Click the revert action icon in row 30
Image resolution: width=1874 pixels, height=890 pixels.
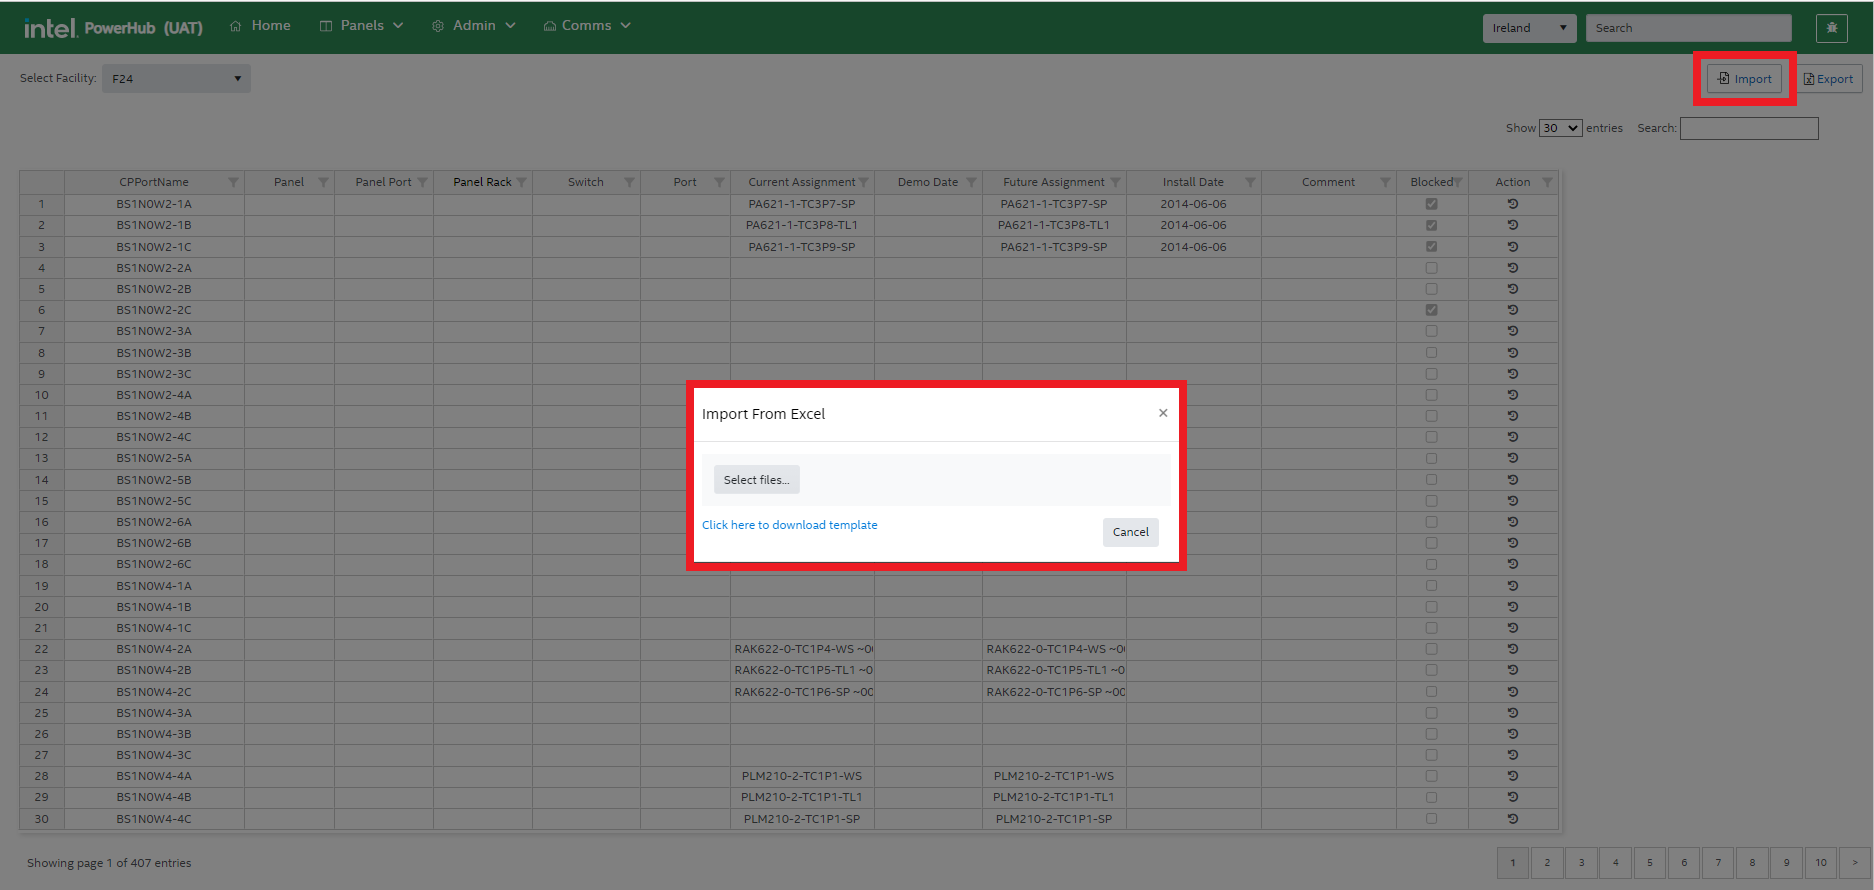pyautogui.click(x=1512, y=819)
